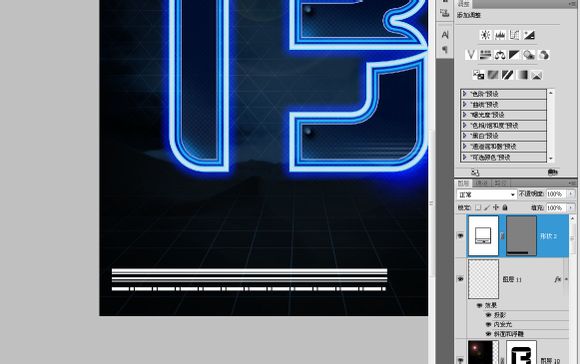Hide the 形状 2 layer
The width and height of the screenshot is (580, 364).
[x=461, y=236]
